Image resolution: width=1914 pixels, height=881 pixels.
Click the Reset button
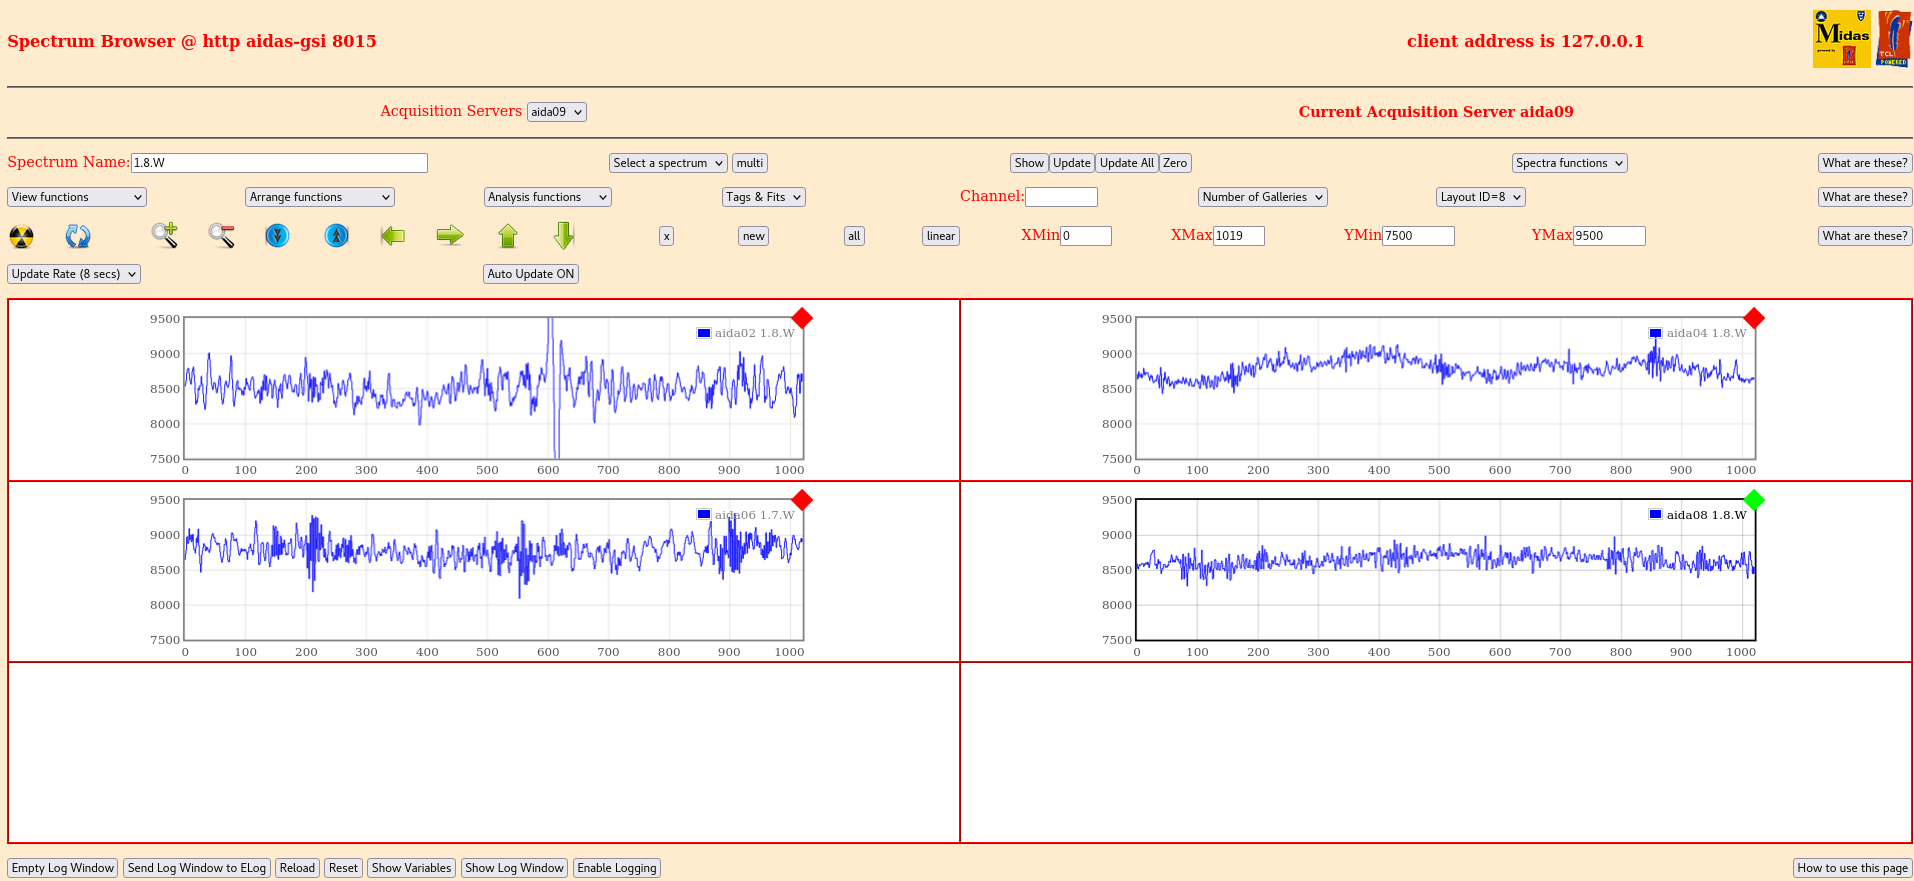tap(343, 868)
